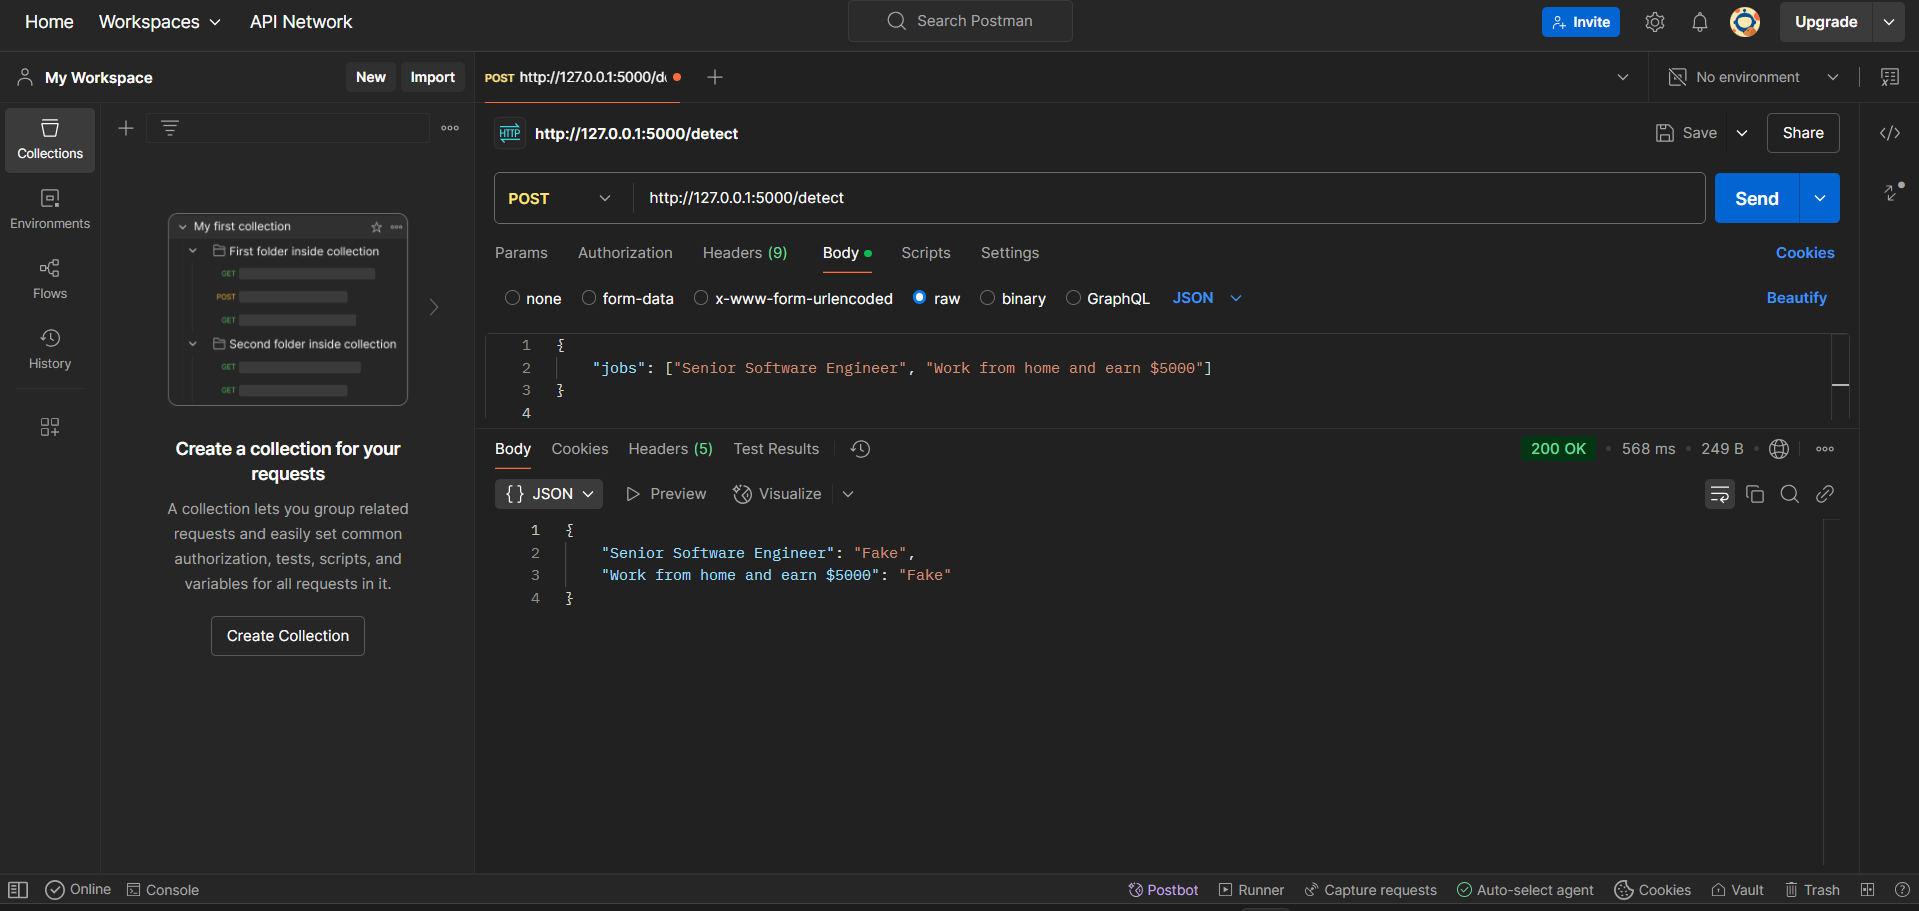The height and width of the screenshot is (911, 1919).
Task: Expand the tab list chevron
Action: [1623, 77]
